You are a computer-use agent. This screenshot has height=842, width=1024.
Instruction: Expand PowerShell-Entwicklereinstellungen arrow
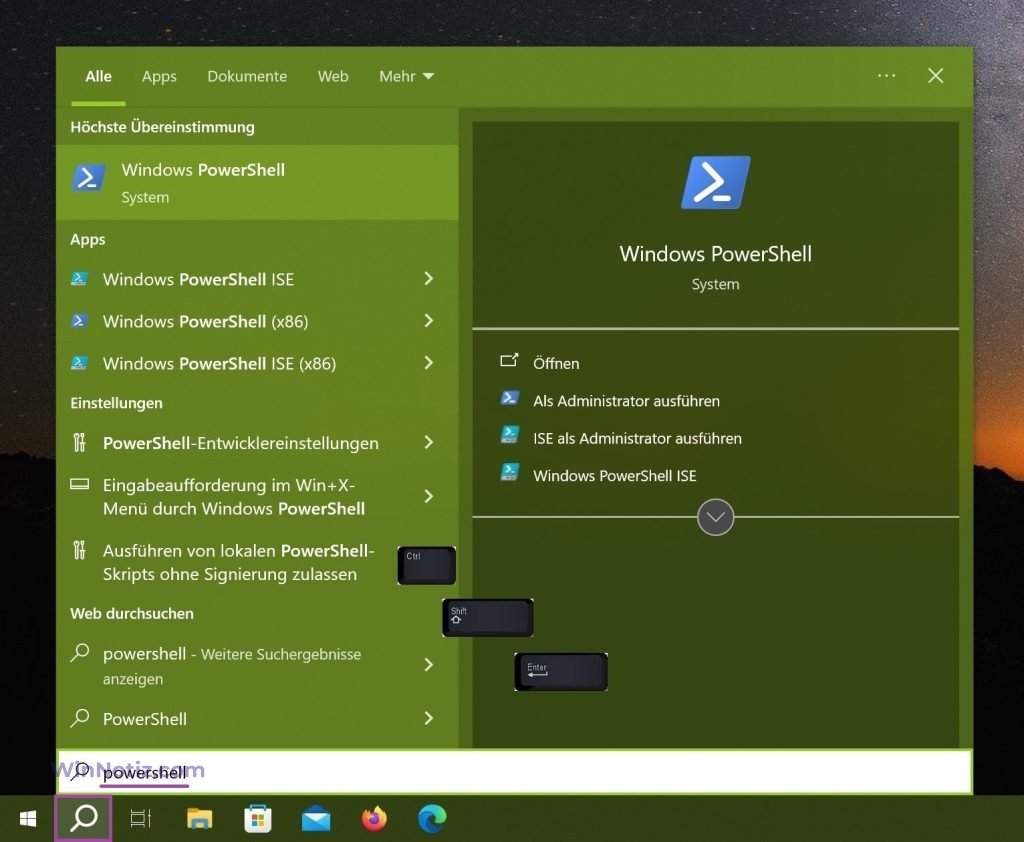point(428,443)
